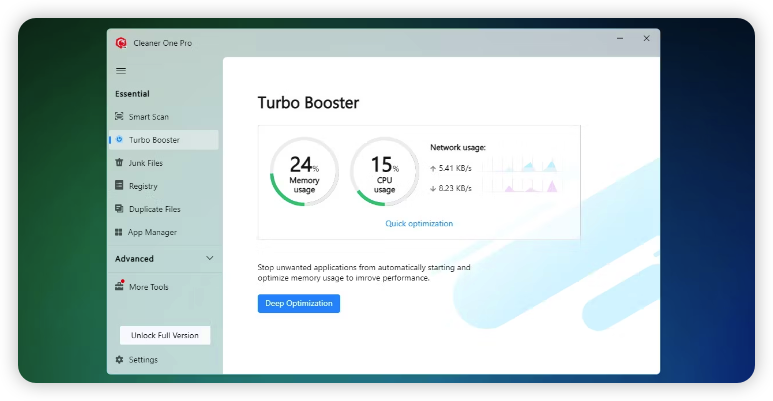This screenshot has width=773, height=401.
Task: Click the App Manager grid icon
Action: 118,232
